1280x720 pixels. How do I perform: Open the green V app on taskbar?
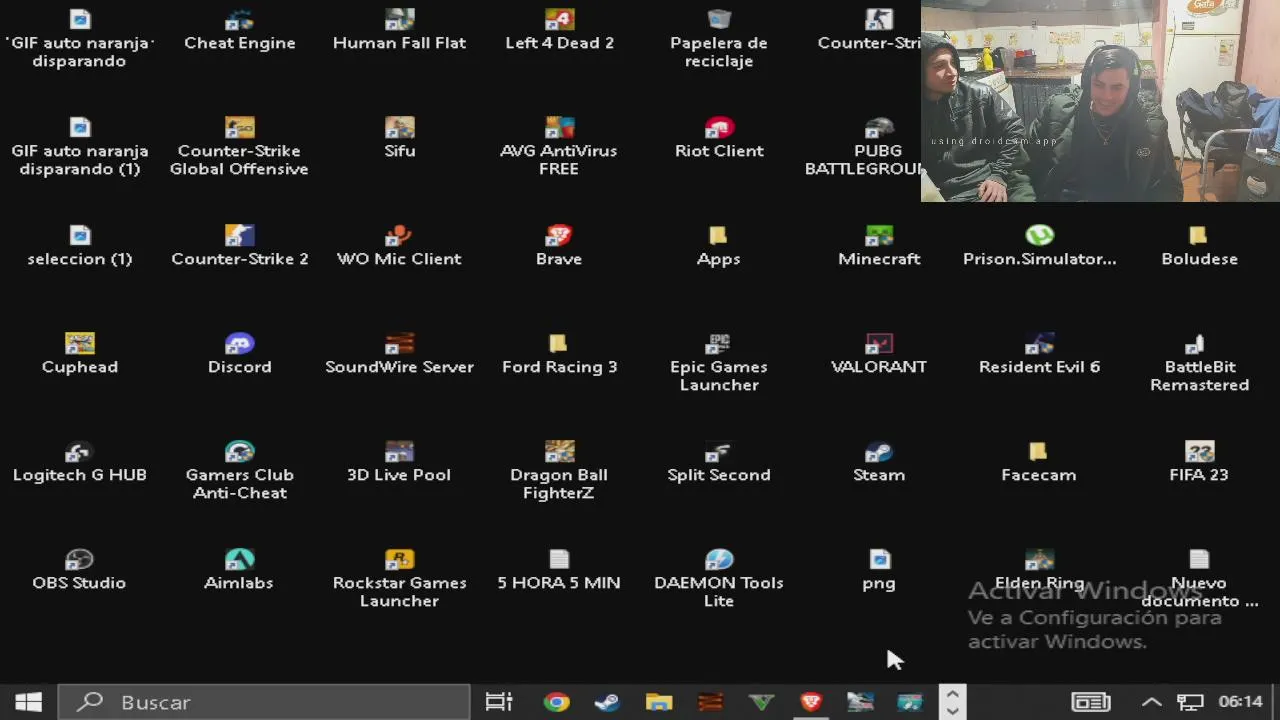(761, 702)
